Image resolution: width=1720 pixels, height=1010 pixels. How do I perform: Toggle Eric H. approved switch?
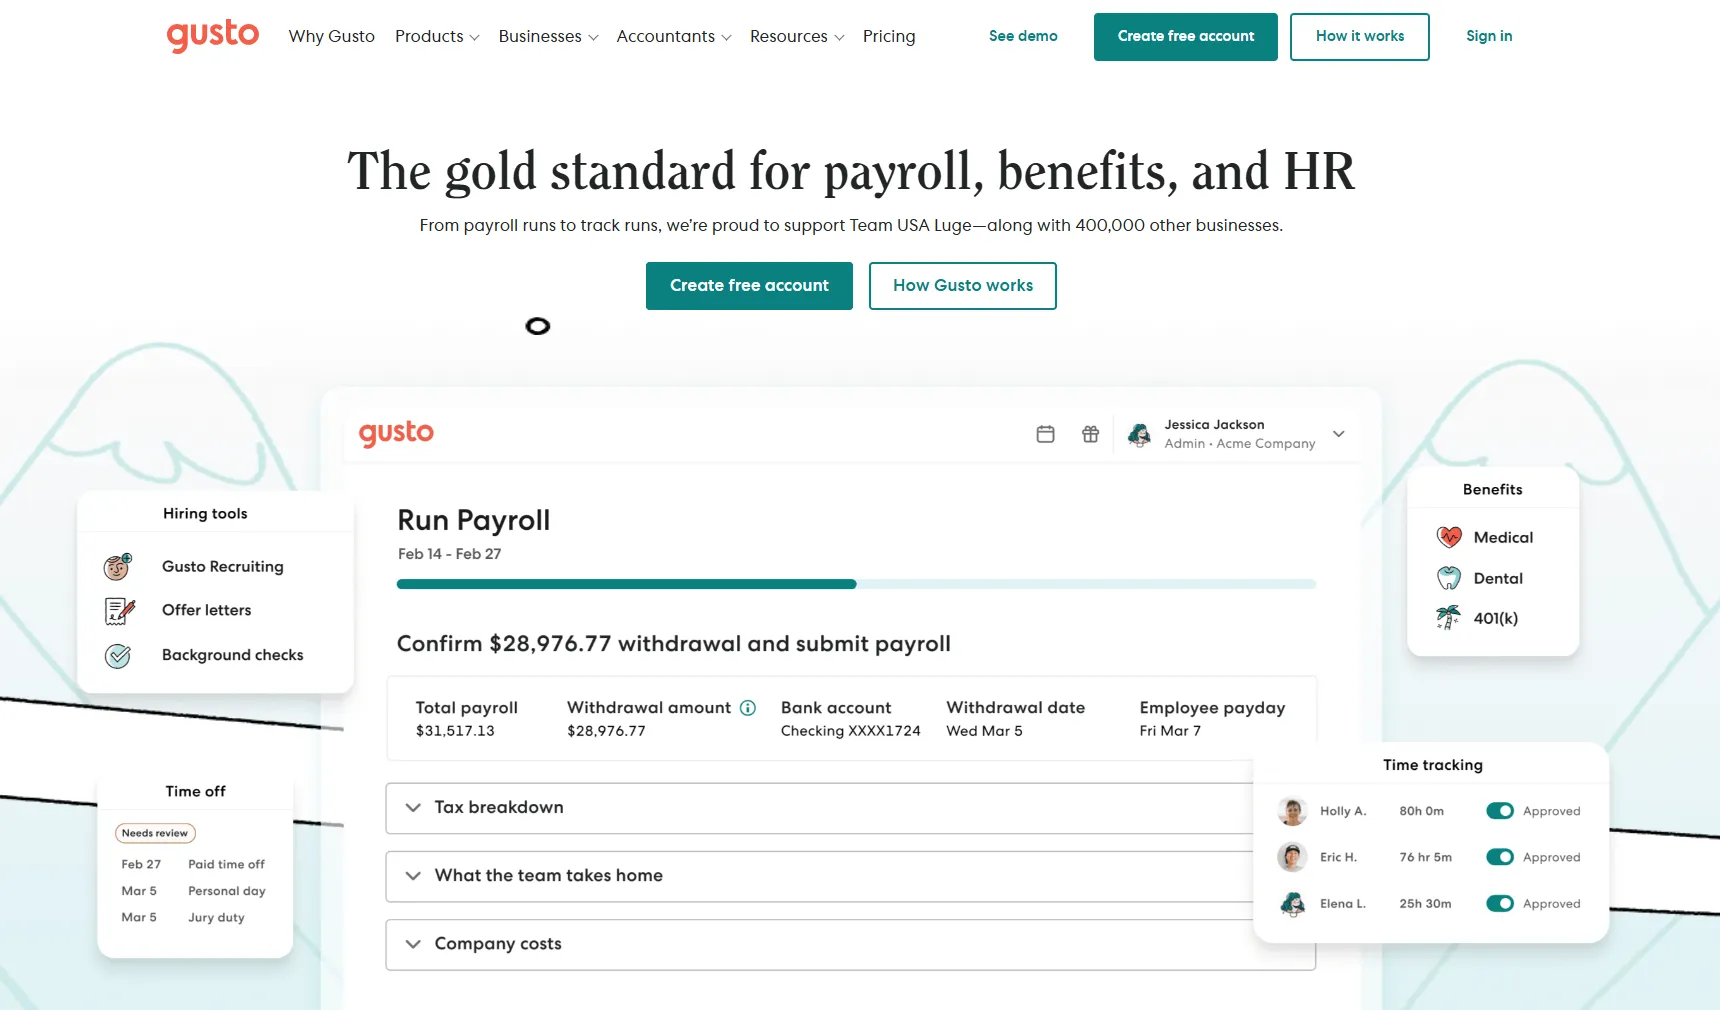pyautogui.click(x=1499, y=857)
